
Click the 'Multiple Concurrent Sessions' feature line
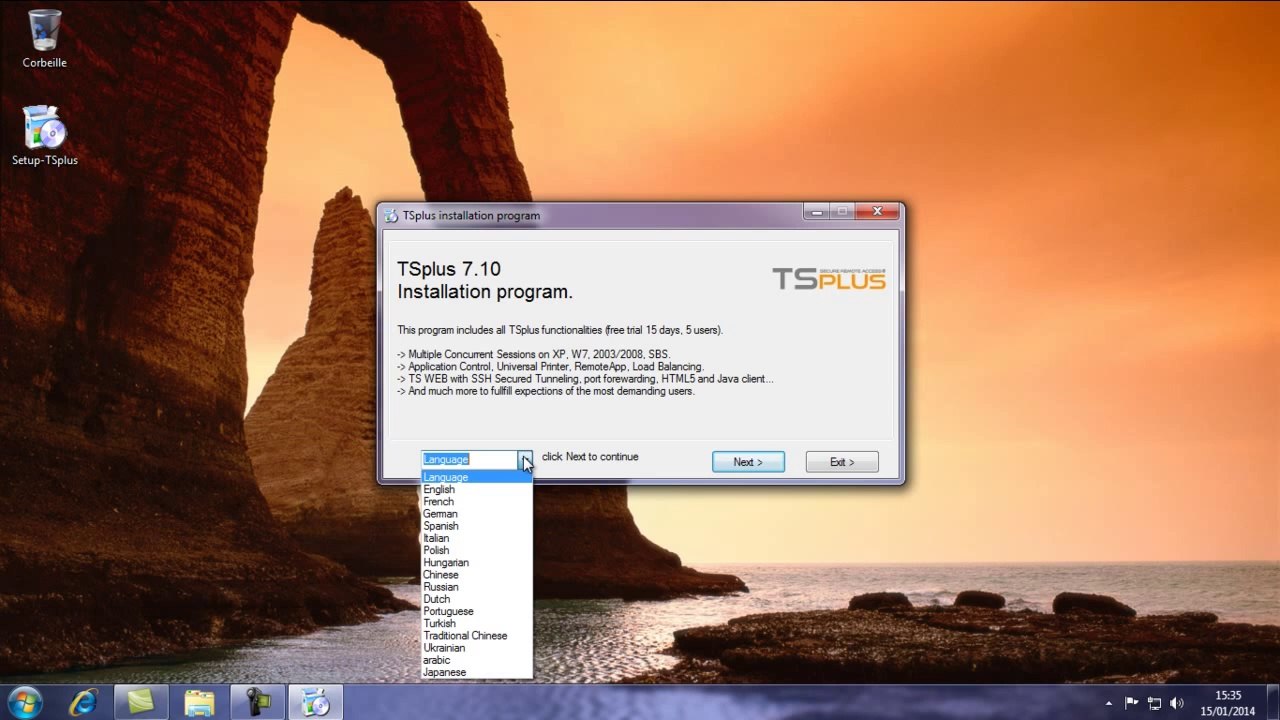click(x=533, y=354)
